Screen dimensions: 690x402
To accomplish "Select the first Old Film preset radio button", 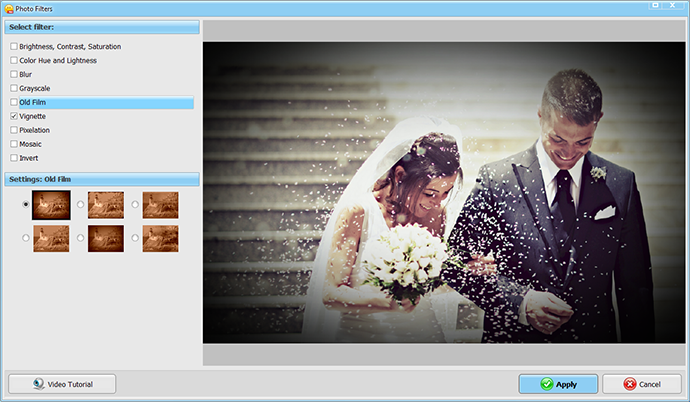I will [x=26, y=205].
